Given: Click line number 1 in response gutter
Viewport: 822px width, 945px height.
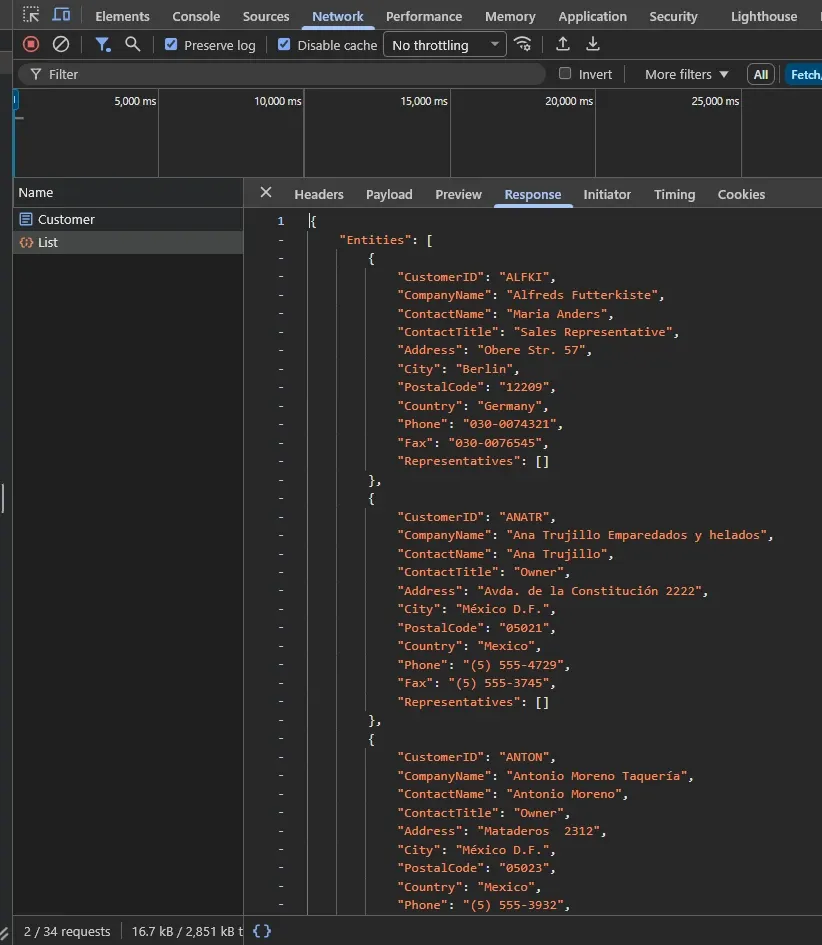Looking at the screenshot, I should [280, 221].
